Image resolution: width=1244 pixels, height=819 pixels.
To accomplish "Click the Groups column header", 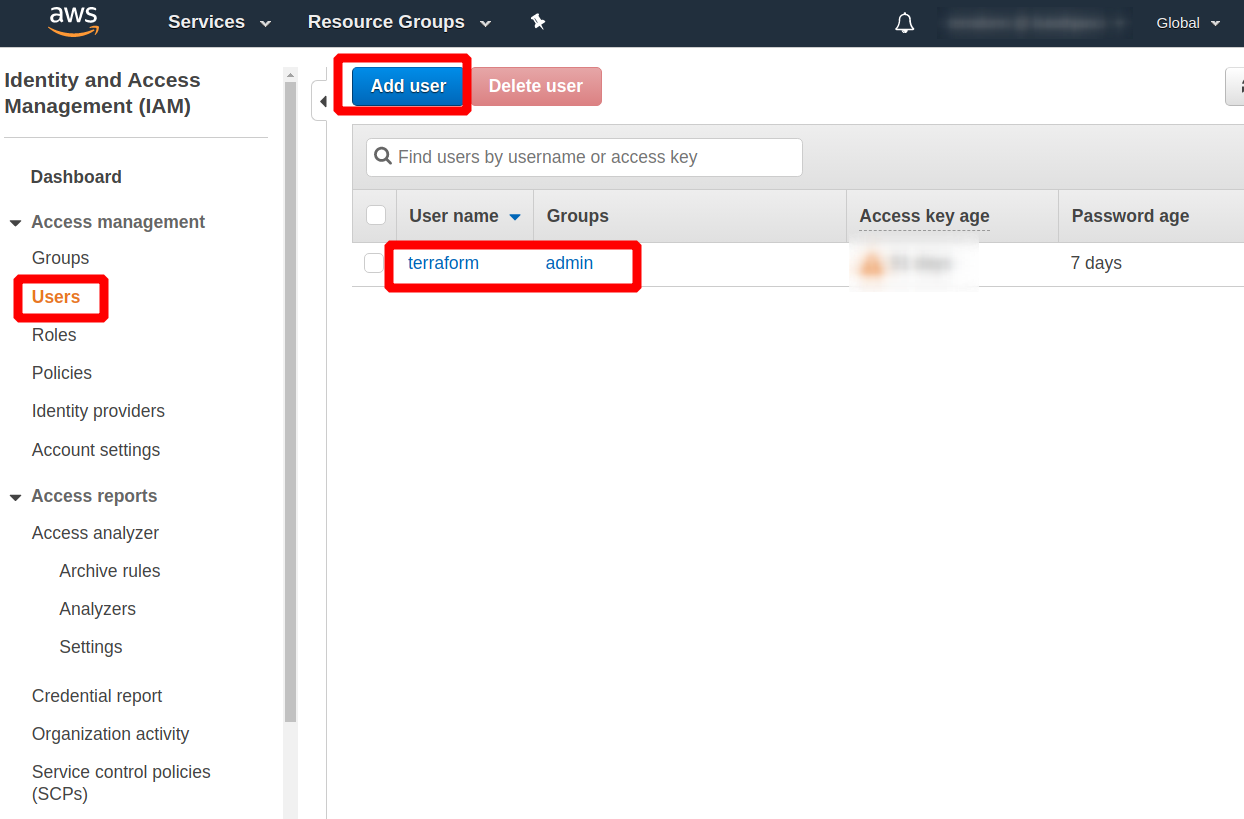I will pos(577,216).
